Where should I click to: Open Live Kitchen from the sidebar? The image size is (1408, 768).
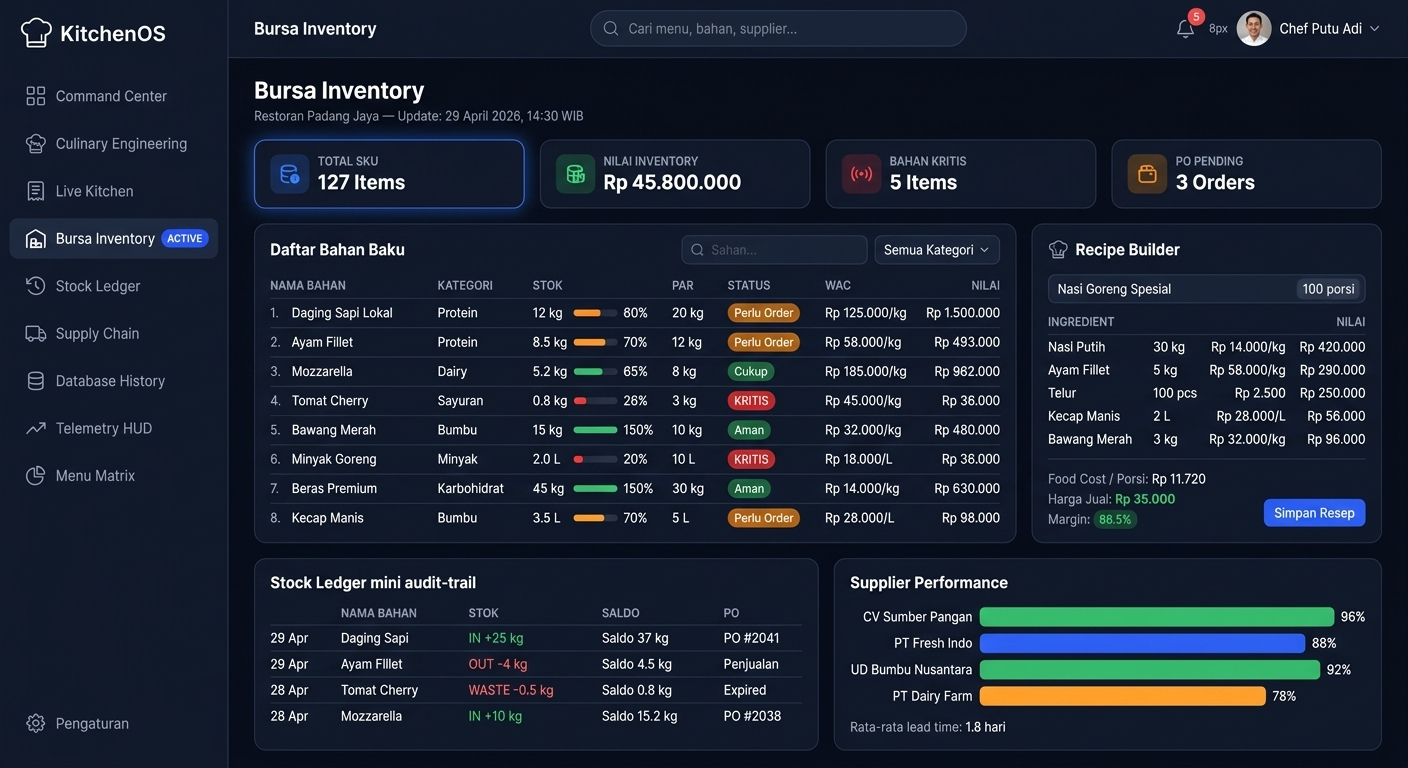tap(103, 190)
